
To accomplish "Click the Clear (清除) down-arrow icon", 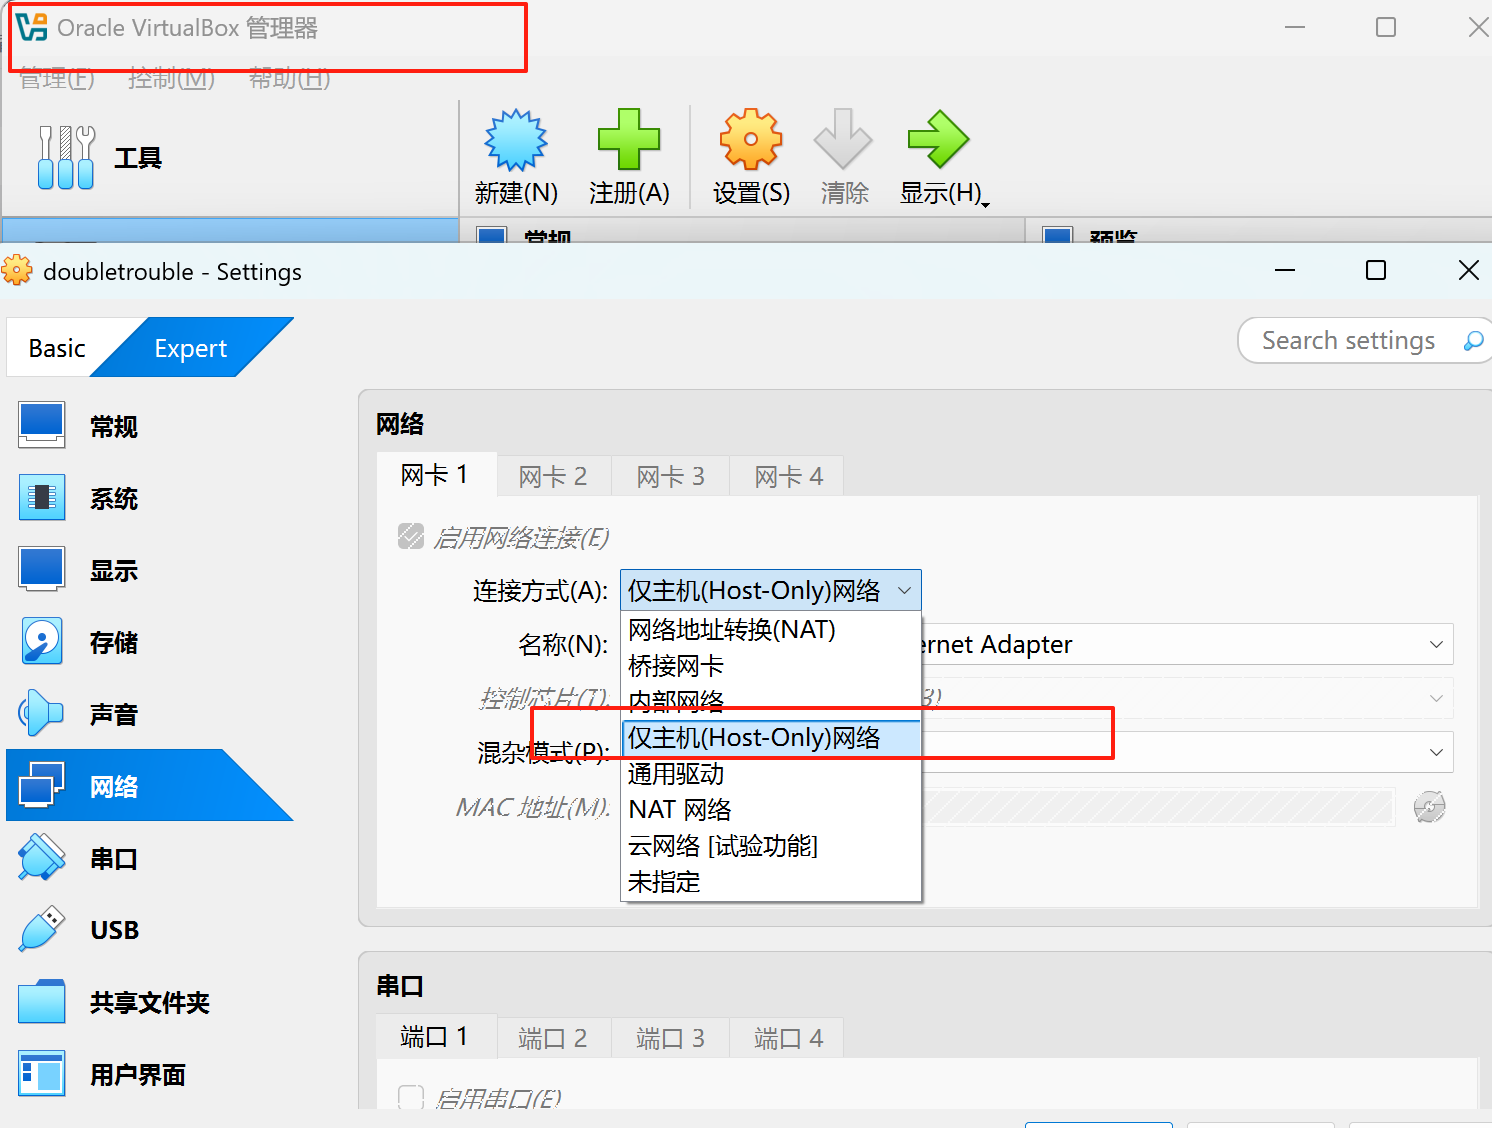I will coord(843,139).
